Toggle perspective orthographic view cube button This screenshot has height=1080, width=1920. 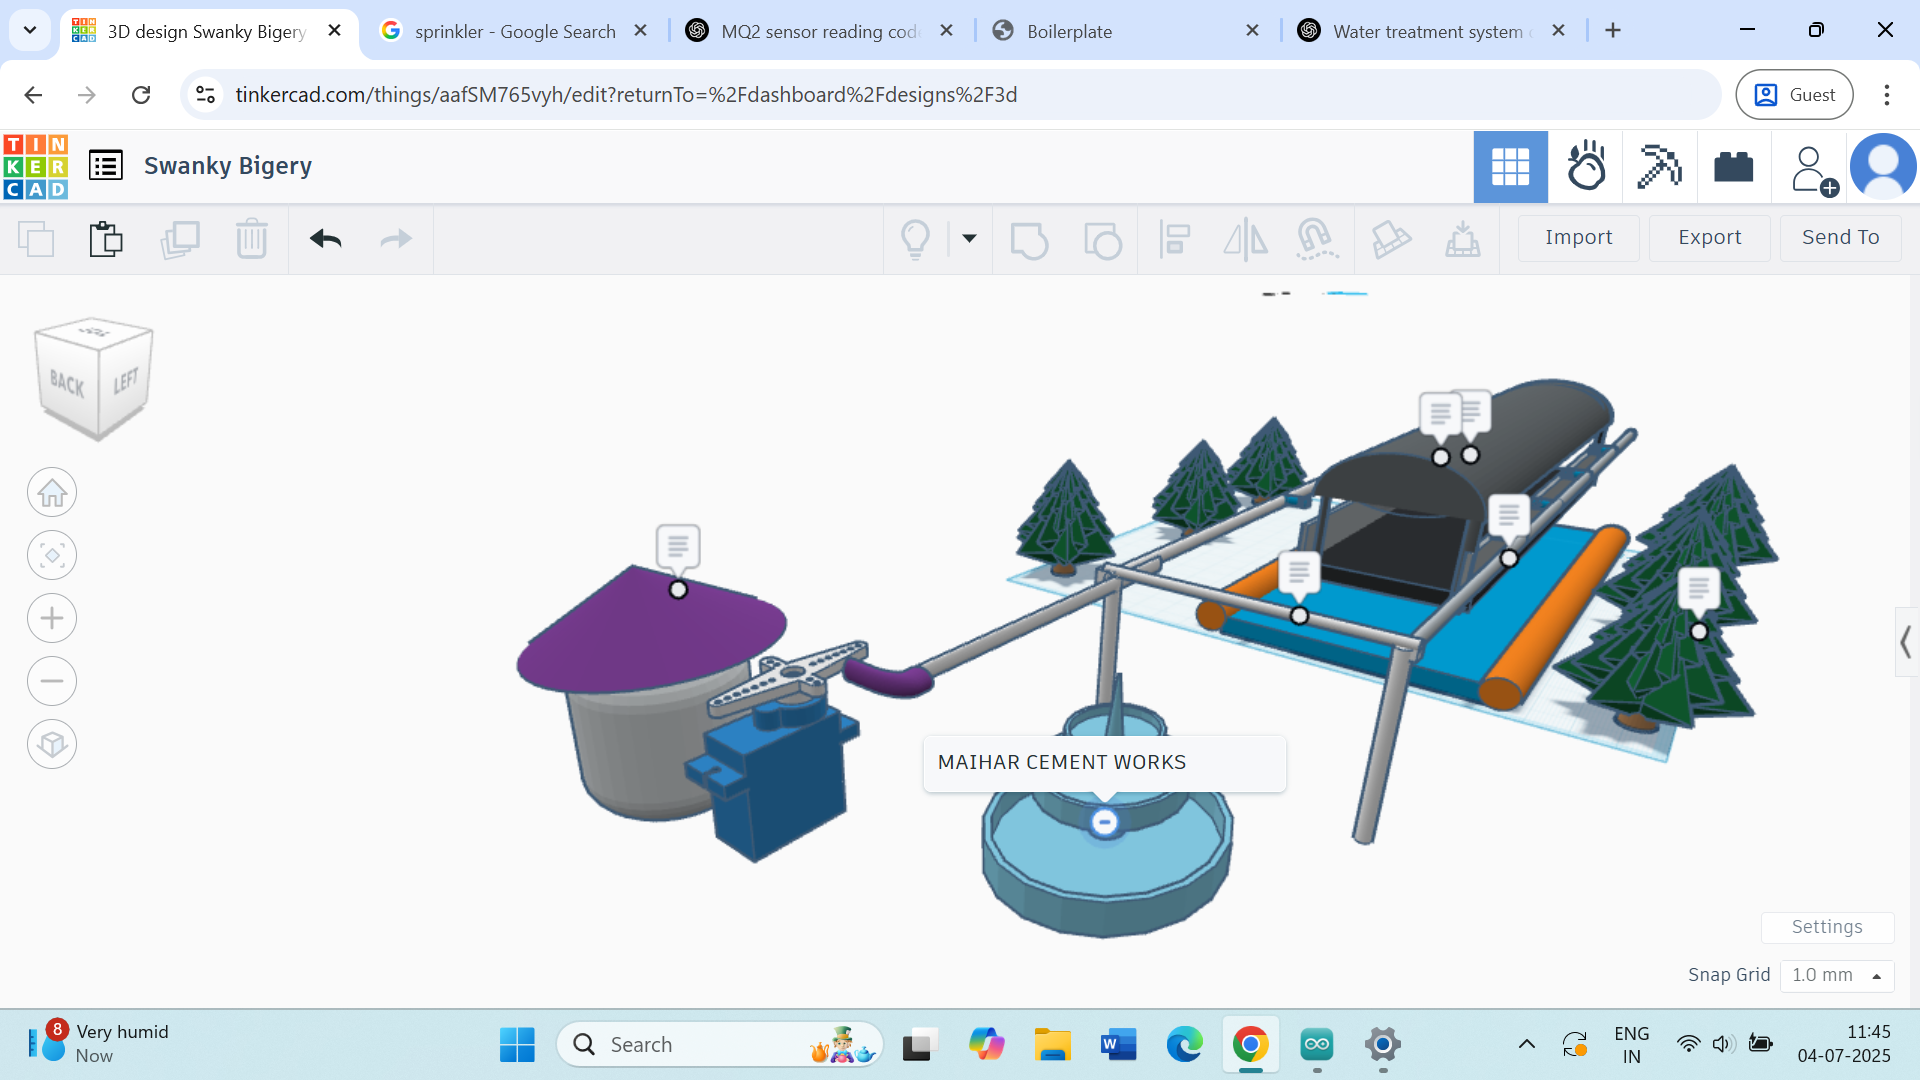click(52, 744)
